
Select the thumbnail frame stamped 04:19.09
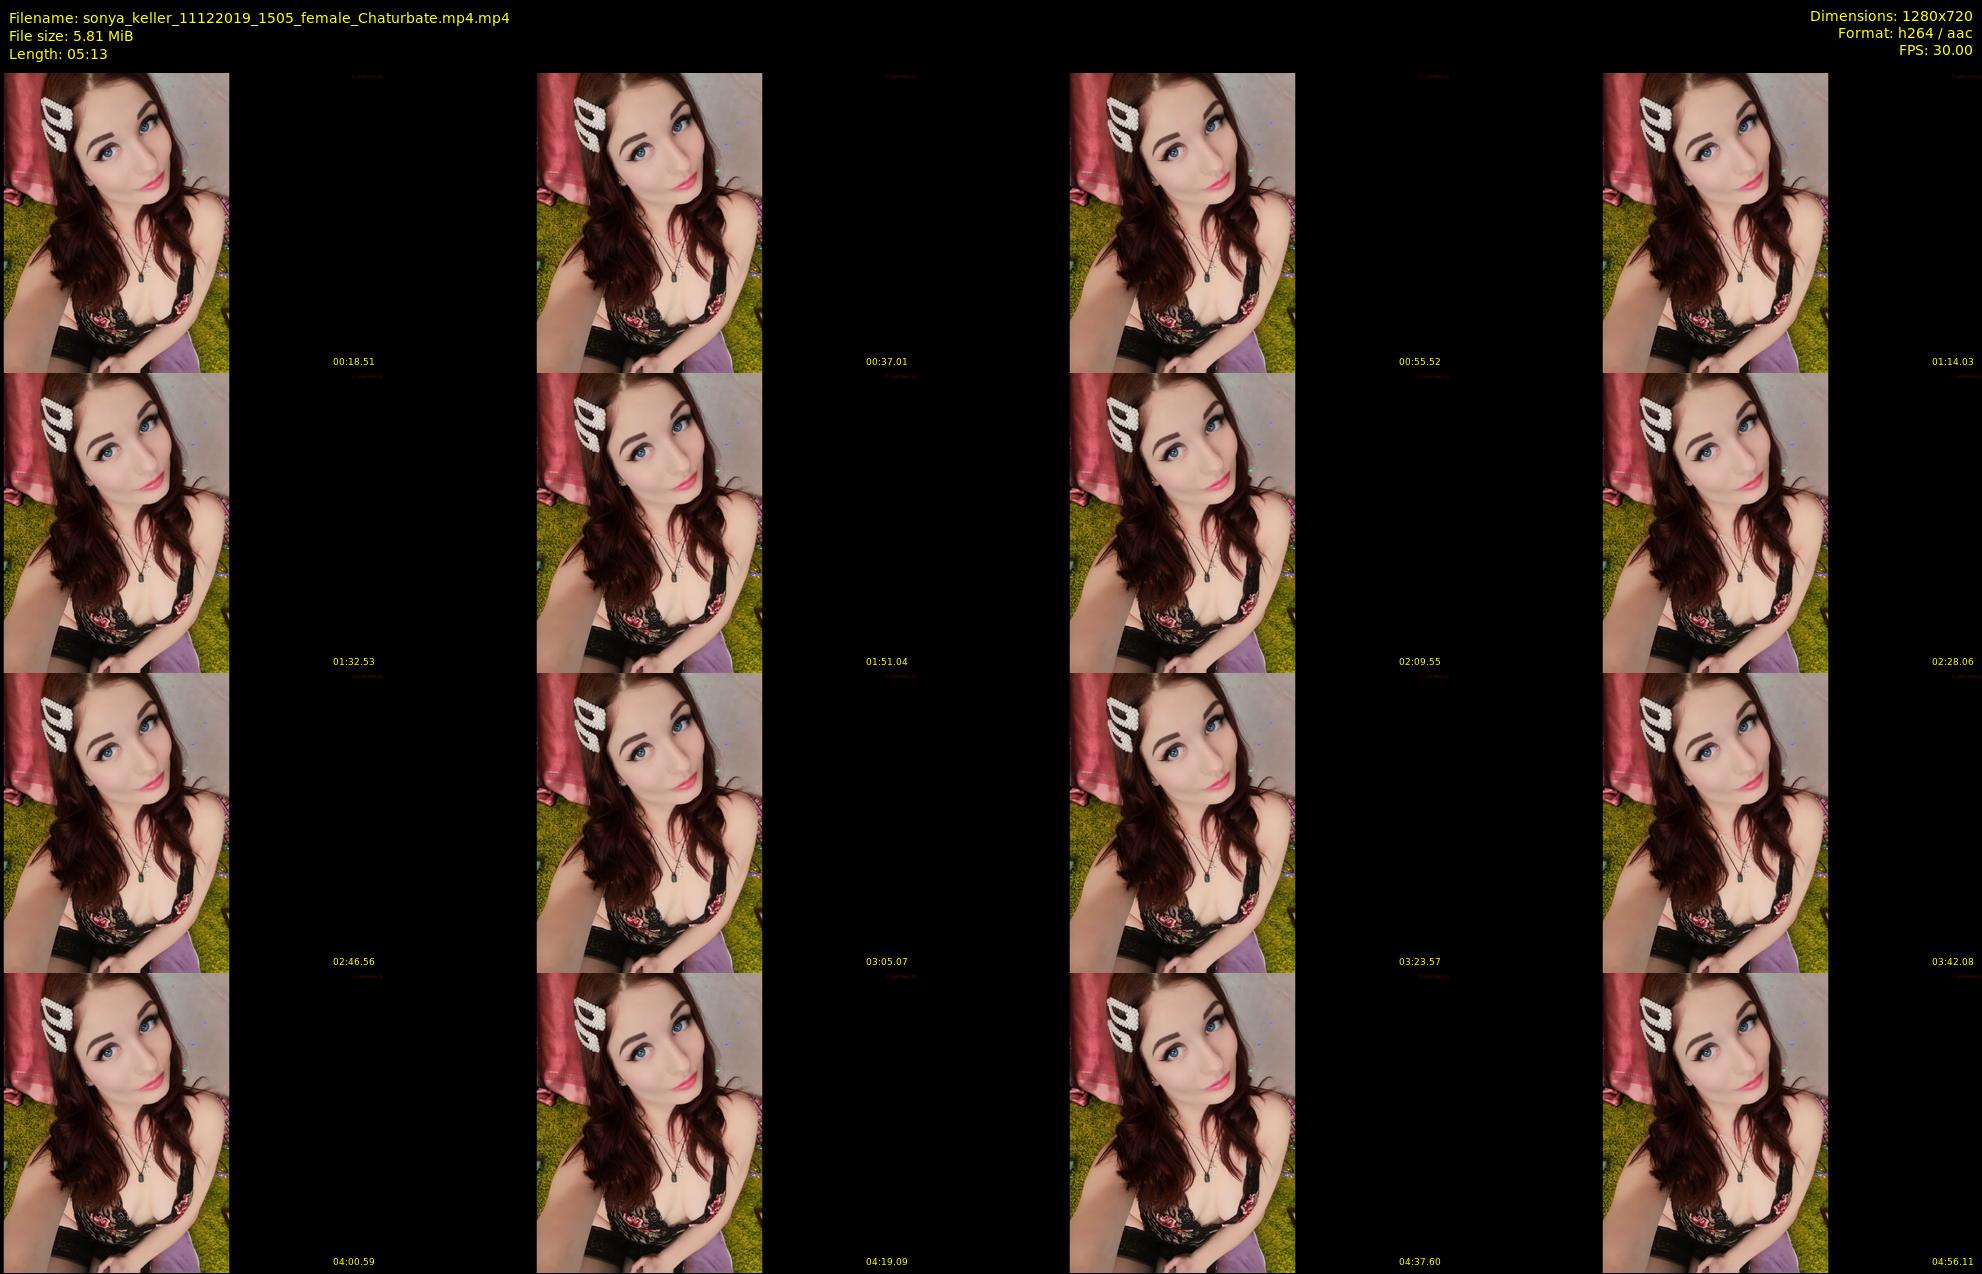click(649, 1122)
